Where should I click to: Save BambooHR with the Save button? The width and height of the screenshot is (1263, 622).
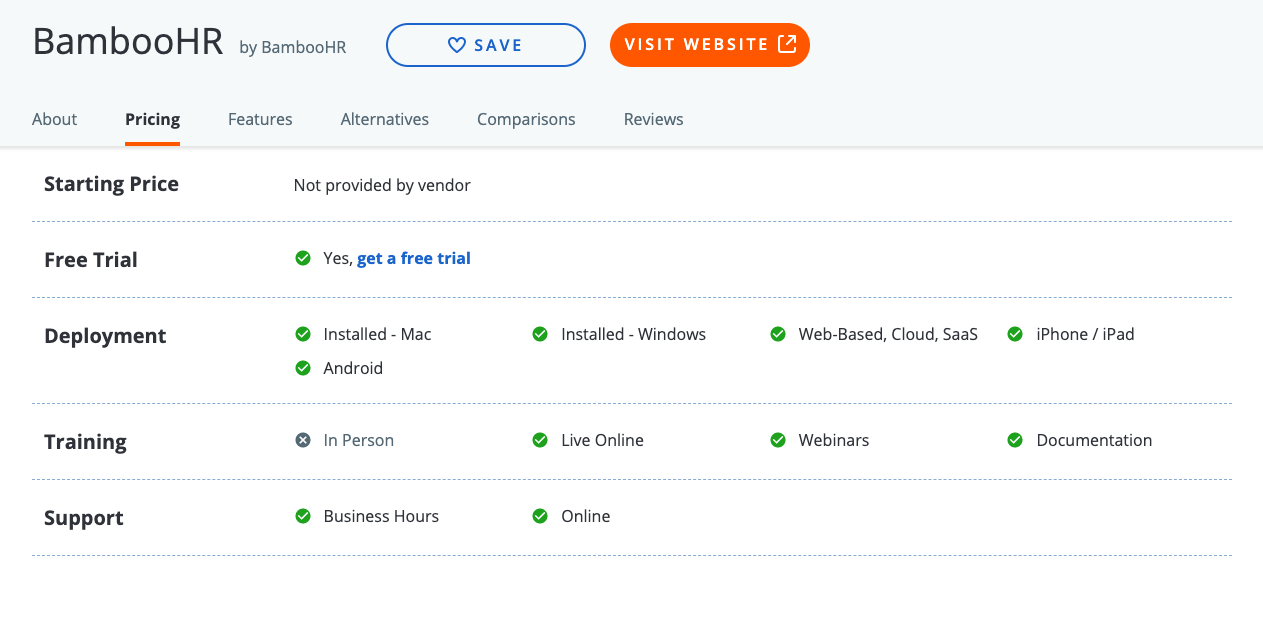click(486, 45)
